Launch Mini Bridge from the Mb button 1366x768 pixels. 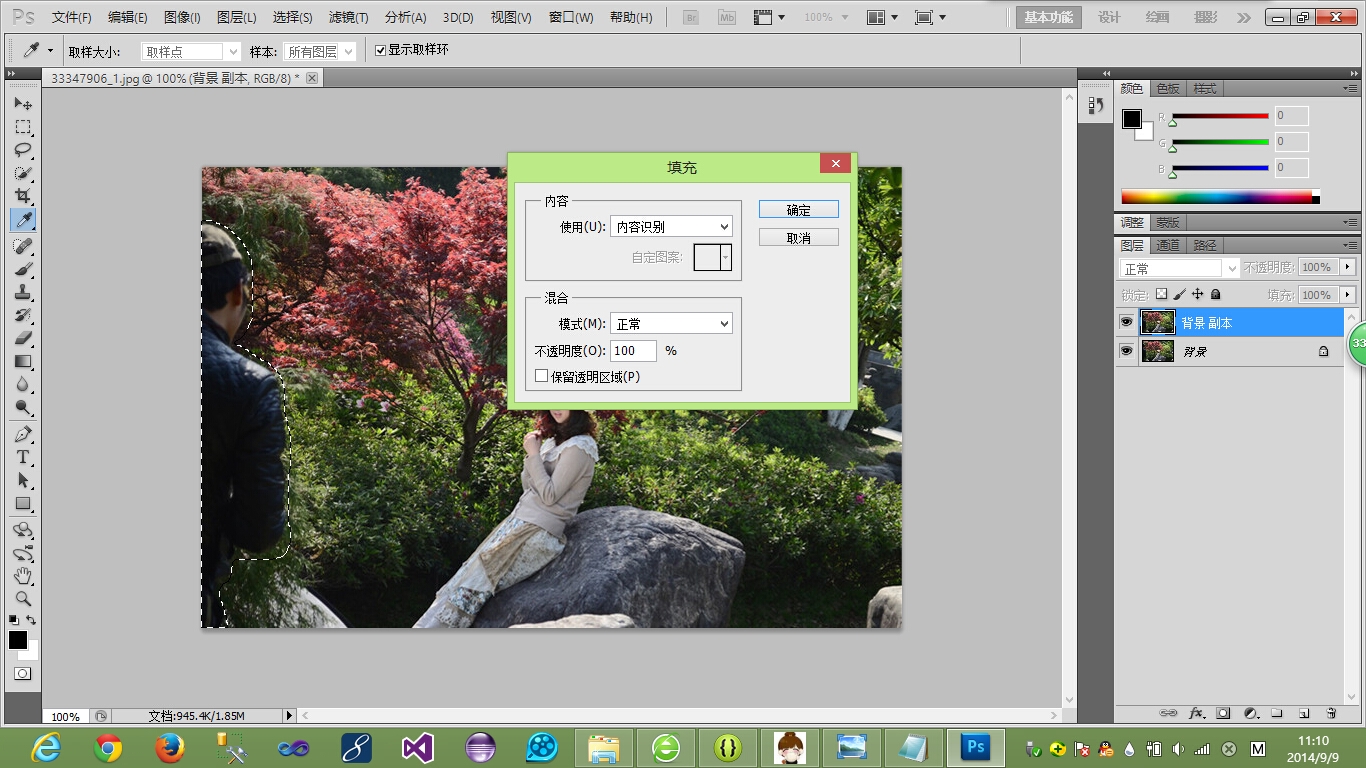point(726,17)
